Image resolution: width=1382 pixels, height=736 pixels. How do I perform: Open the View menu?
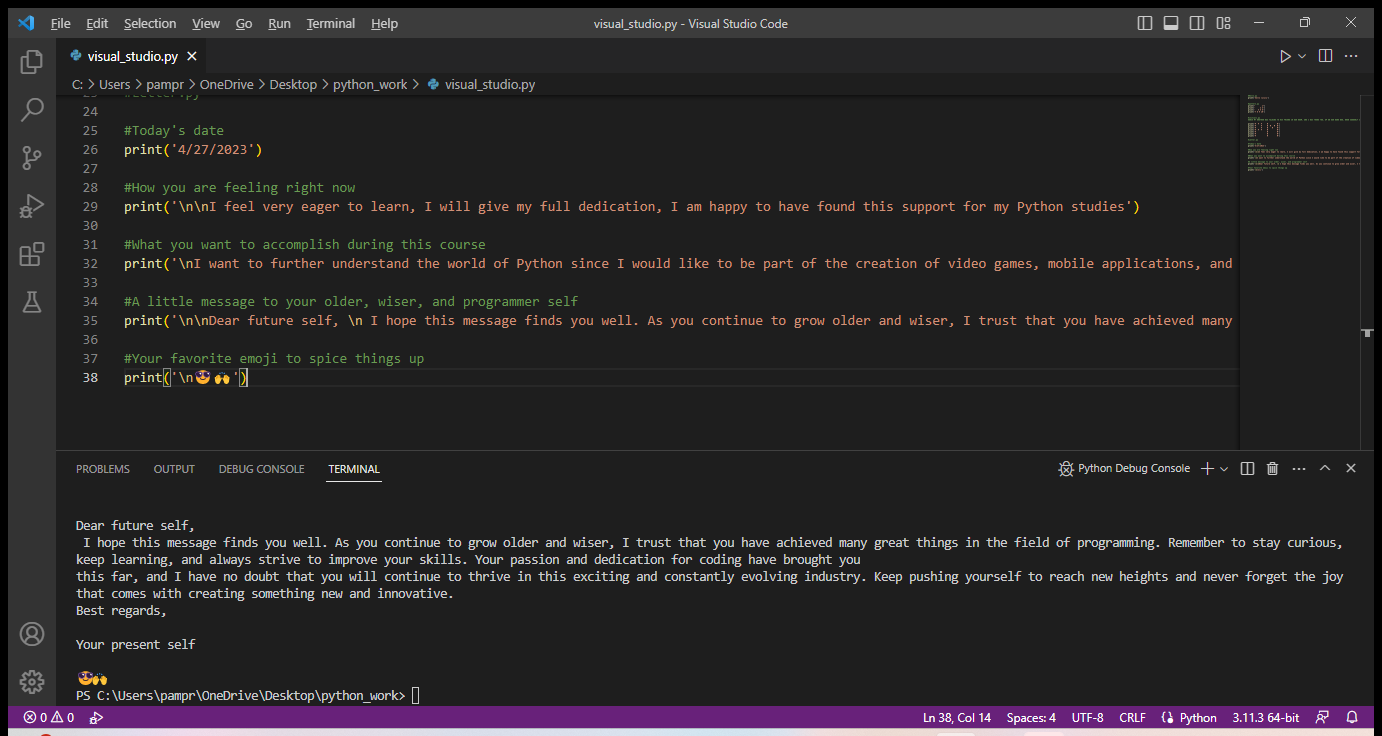tap(206, 23)
